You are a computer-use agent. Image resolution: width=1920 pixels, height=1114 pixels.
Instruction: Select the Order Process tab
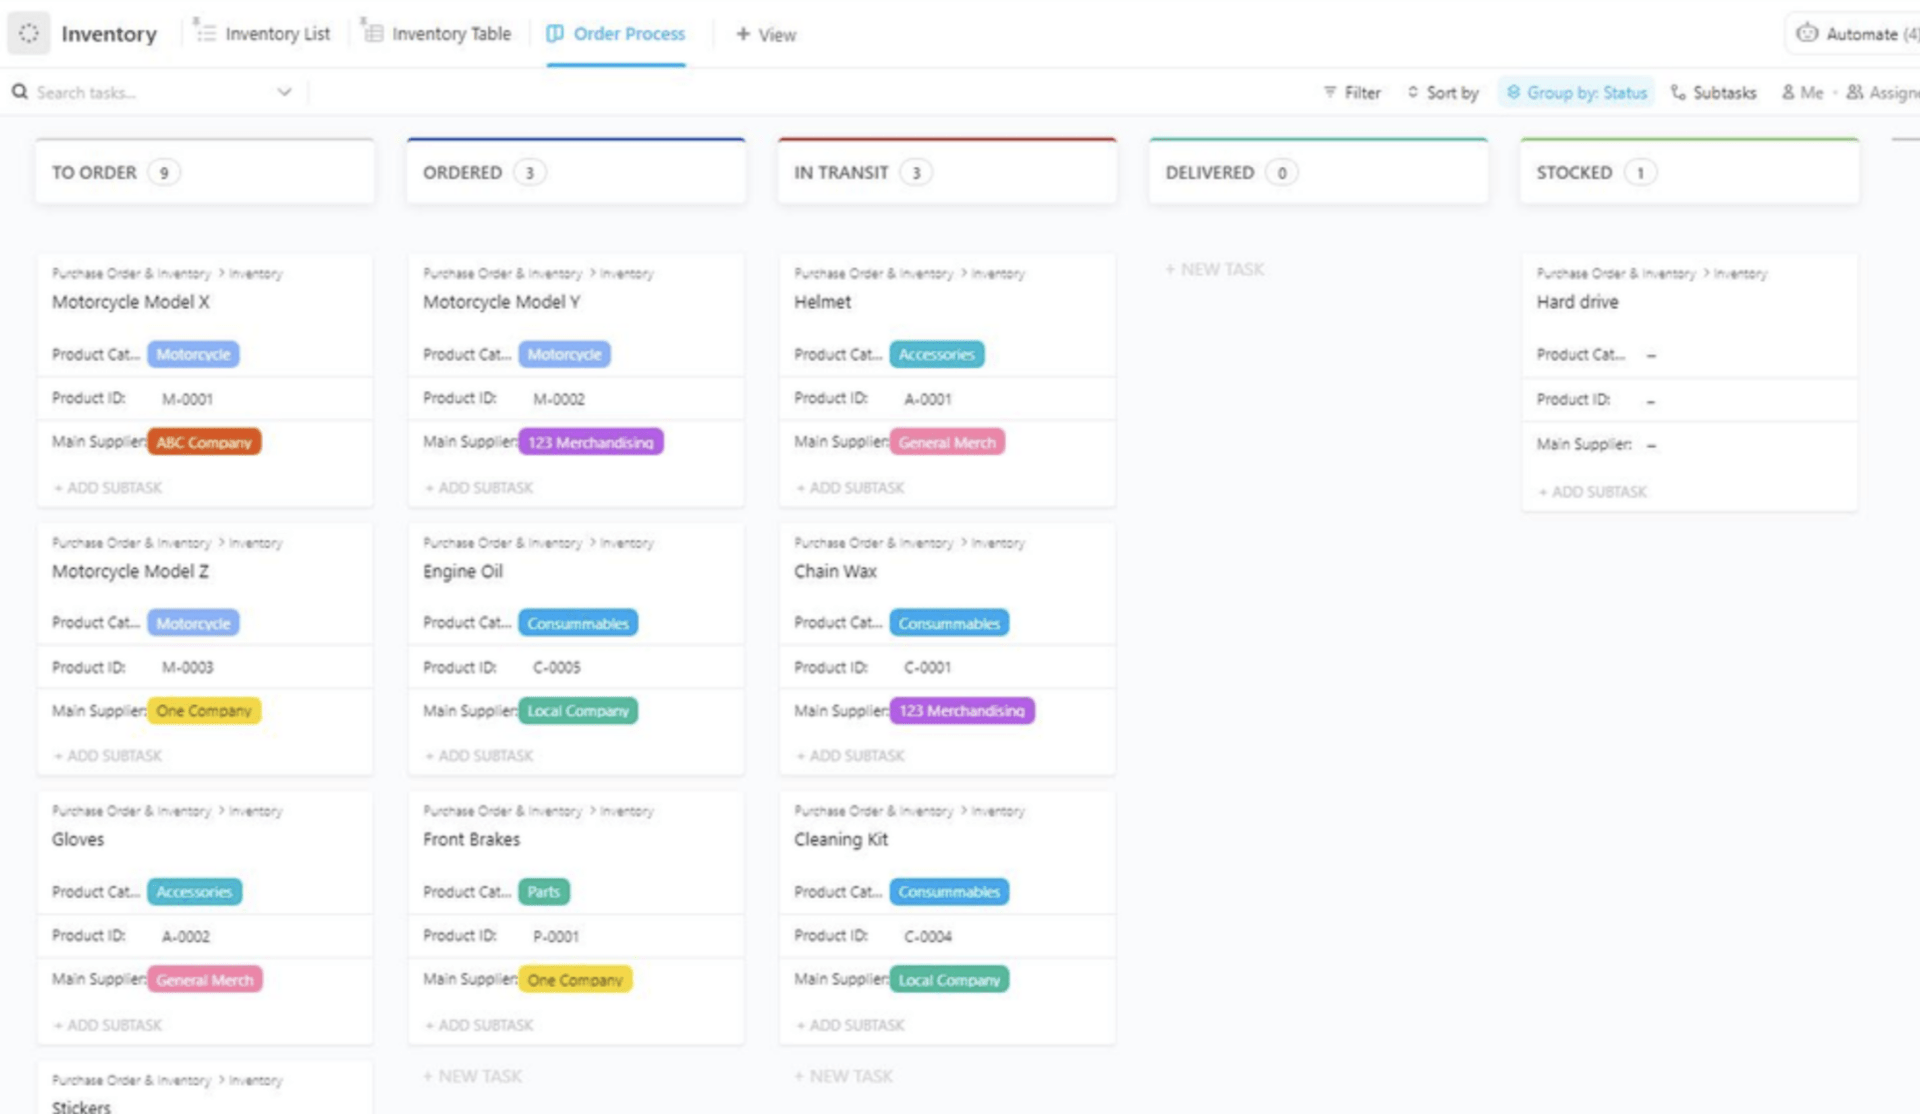[617, 33]
